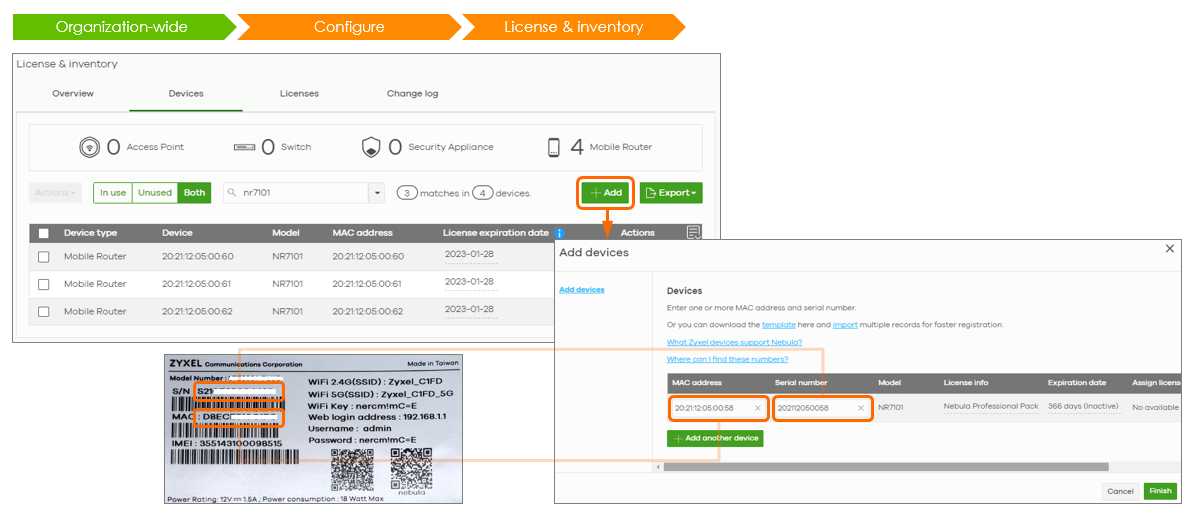Select the Unused filter toggle
This screenshot has height=516, width=1195.
[x=155, y=193]
